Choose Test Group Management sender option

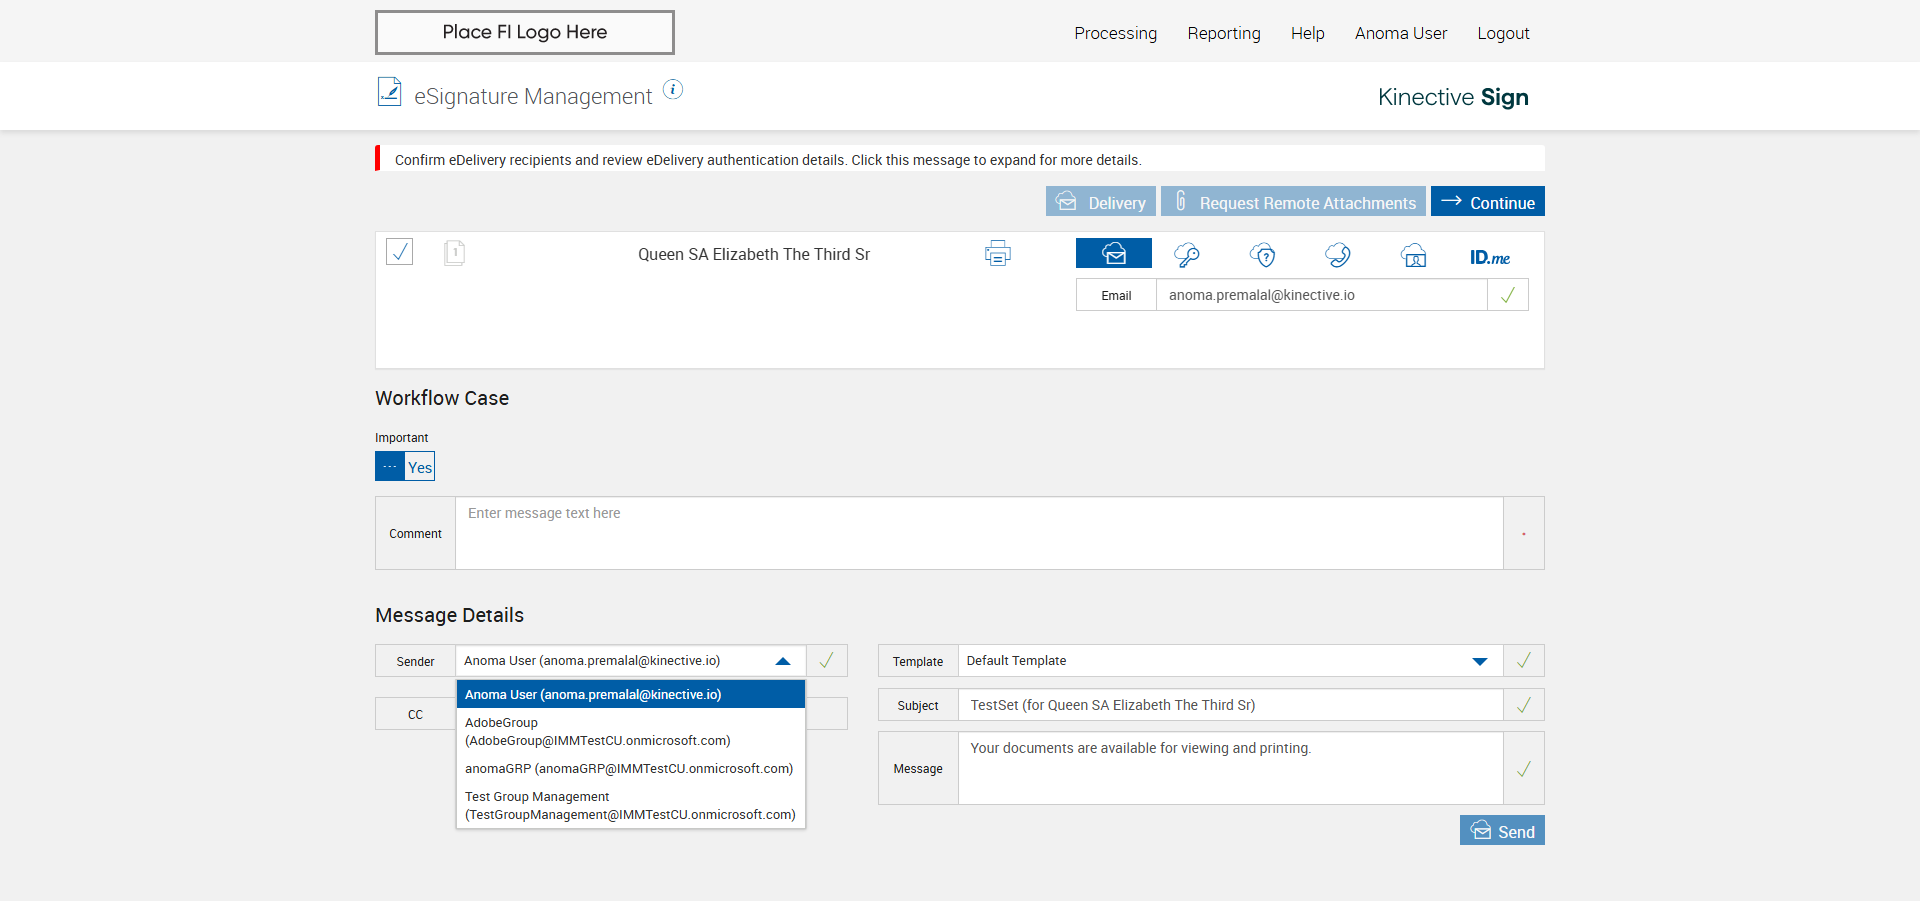coord(630,805)
